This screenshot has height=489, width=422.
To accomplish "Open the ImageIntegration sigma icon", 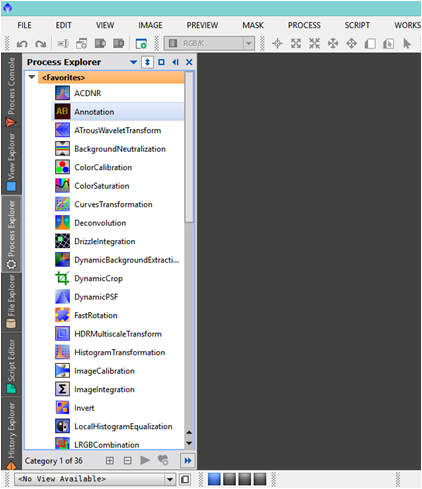I will [62, 389].
